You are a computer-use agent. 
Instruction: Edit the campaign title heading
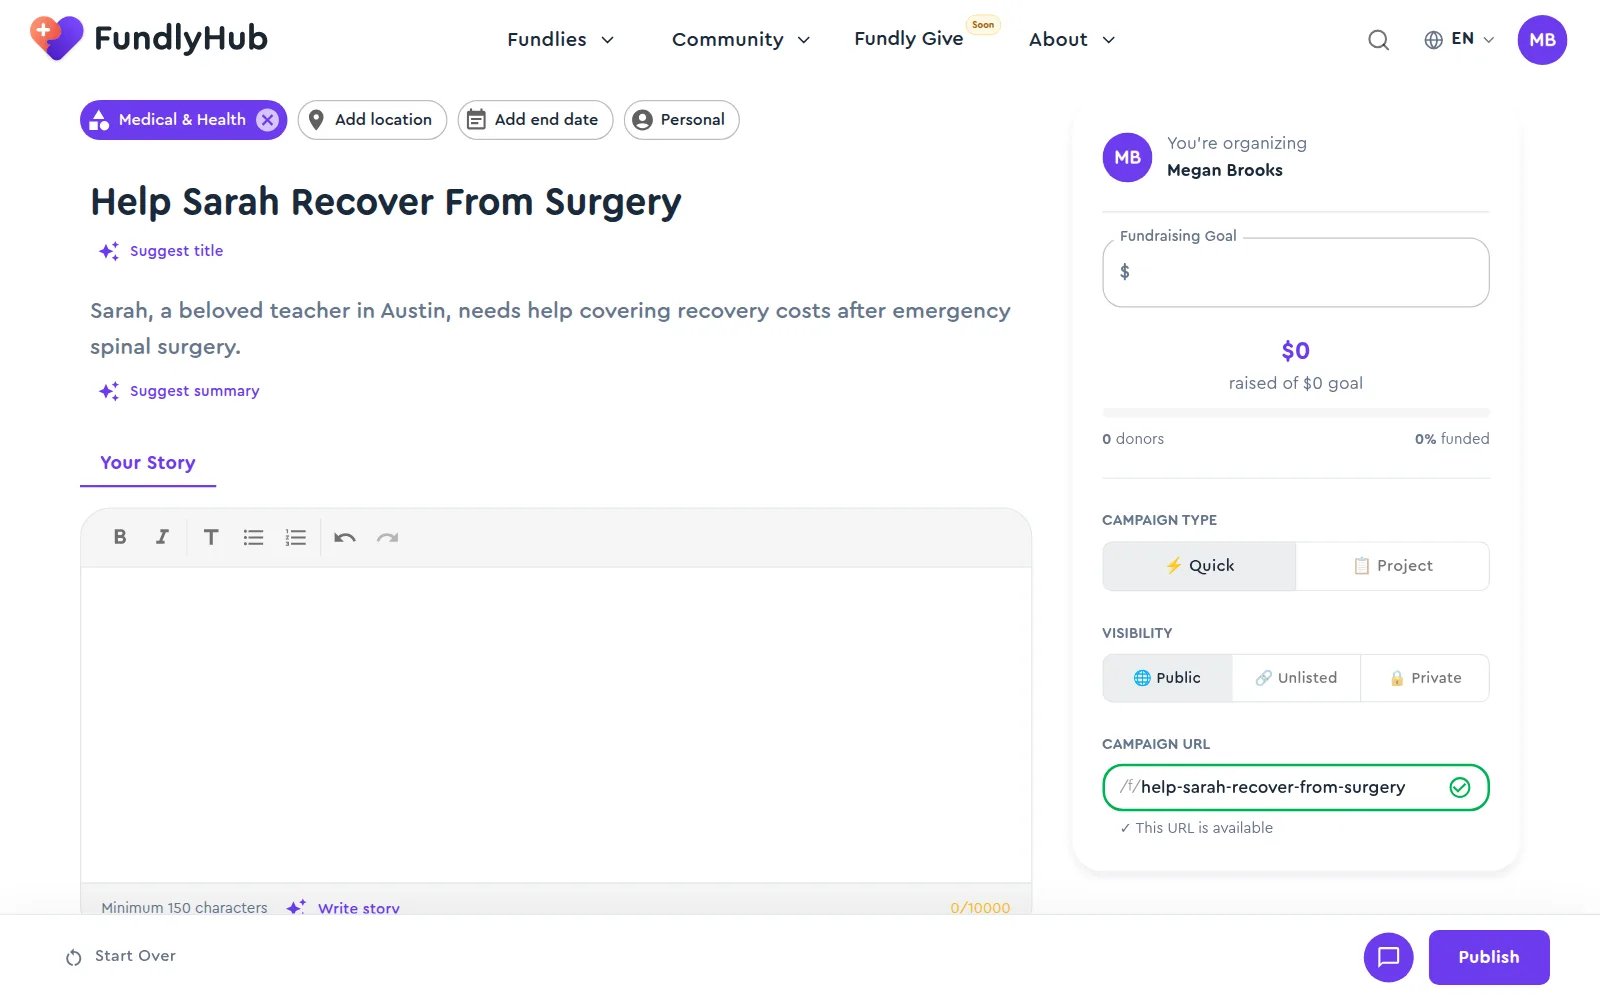click(x=386, y=202)
